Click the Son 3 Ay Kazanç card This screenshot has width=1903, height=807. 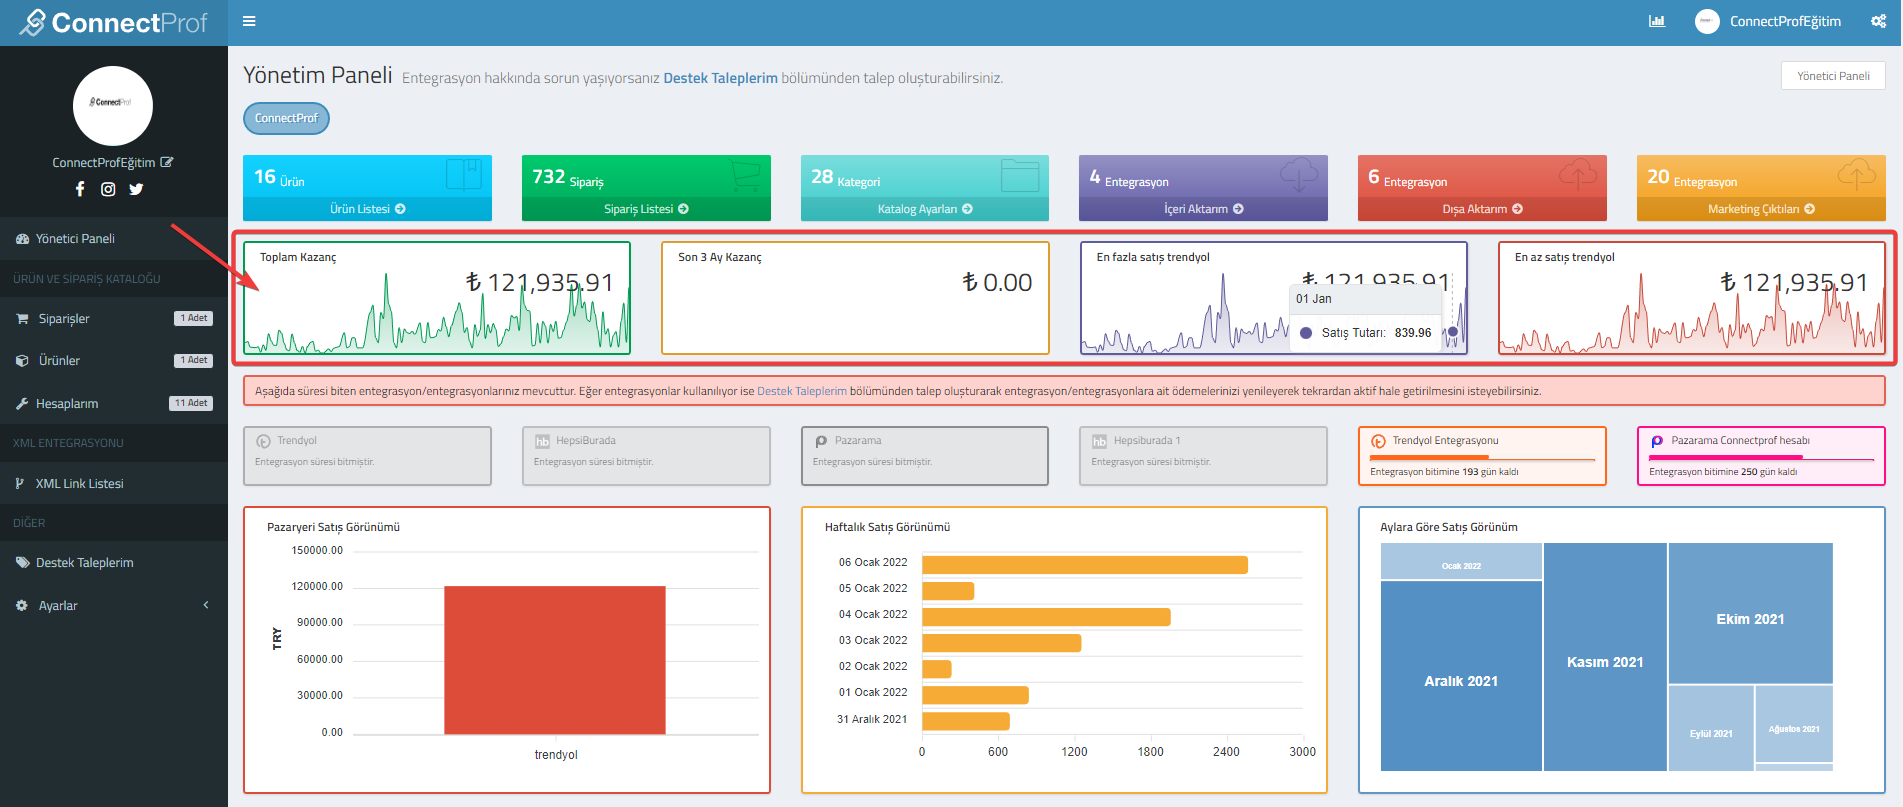[855, 298]
